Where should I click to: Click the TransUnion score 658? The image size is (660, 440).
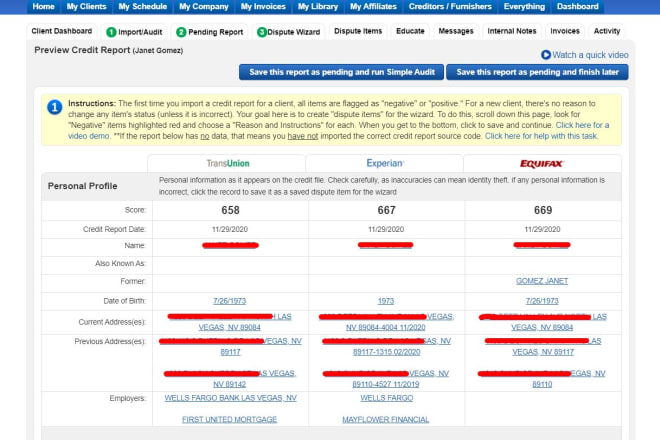[230, 210]
